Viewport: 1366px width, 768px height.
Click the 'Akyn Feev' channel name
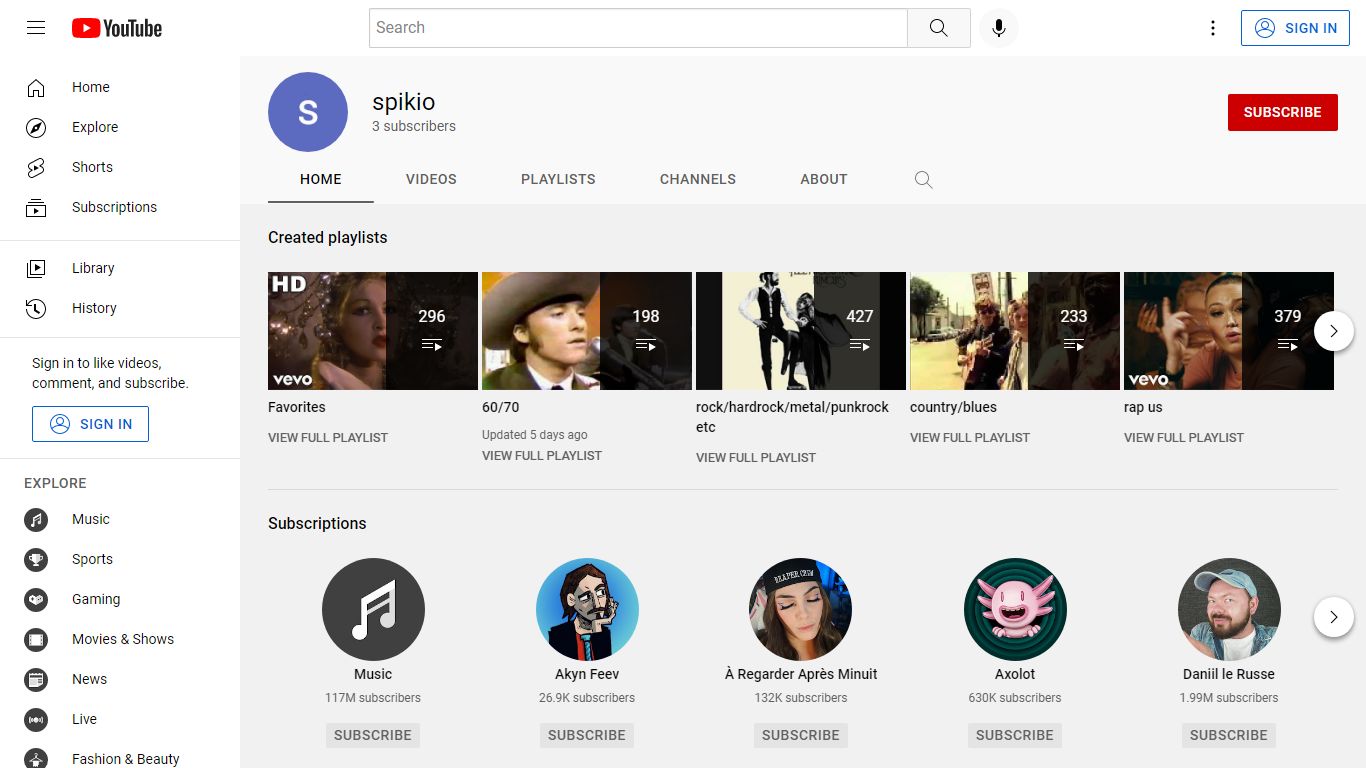[587, 674]
